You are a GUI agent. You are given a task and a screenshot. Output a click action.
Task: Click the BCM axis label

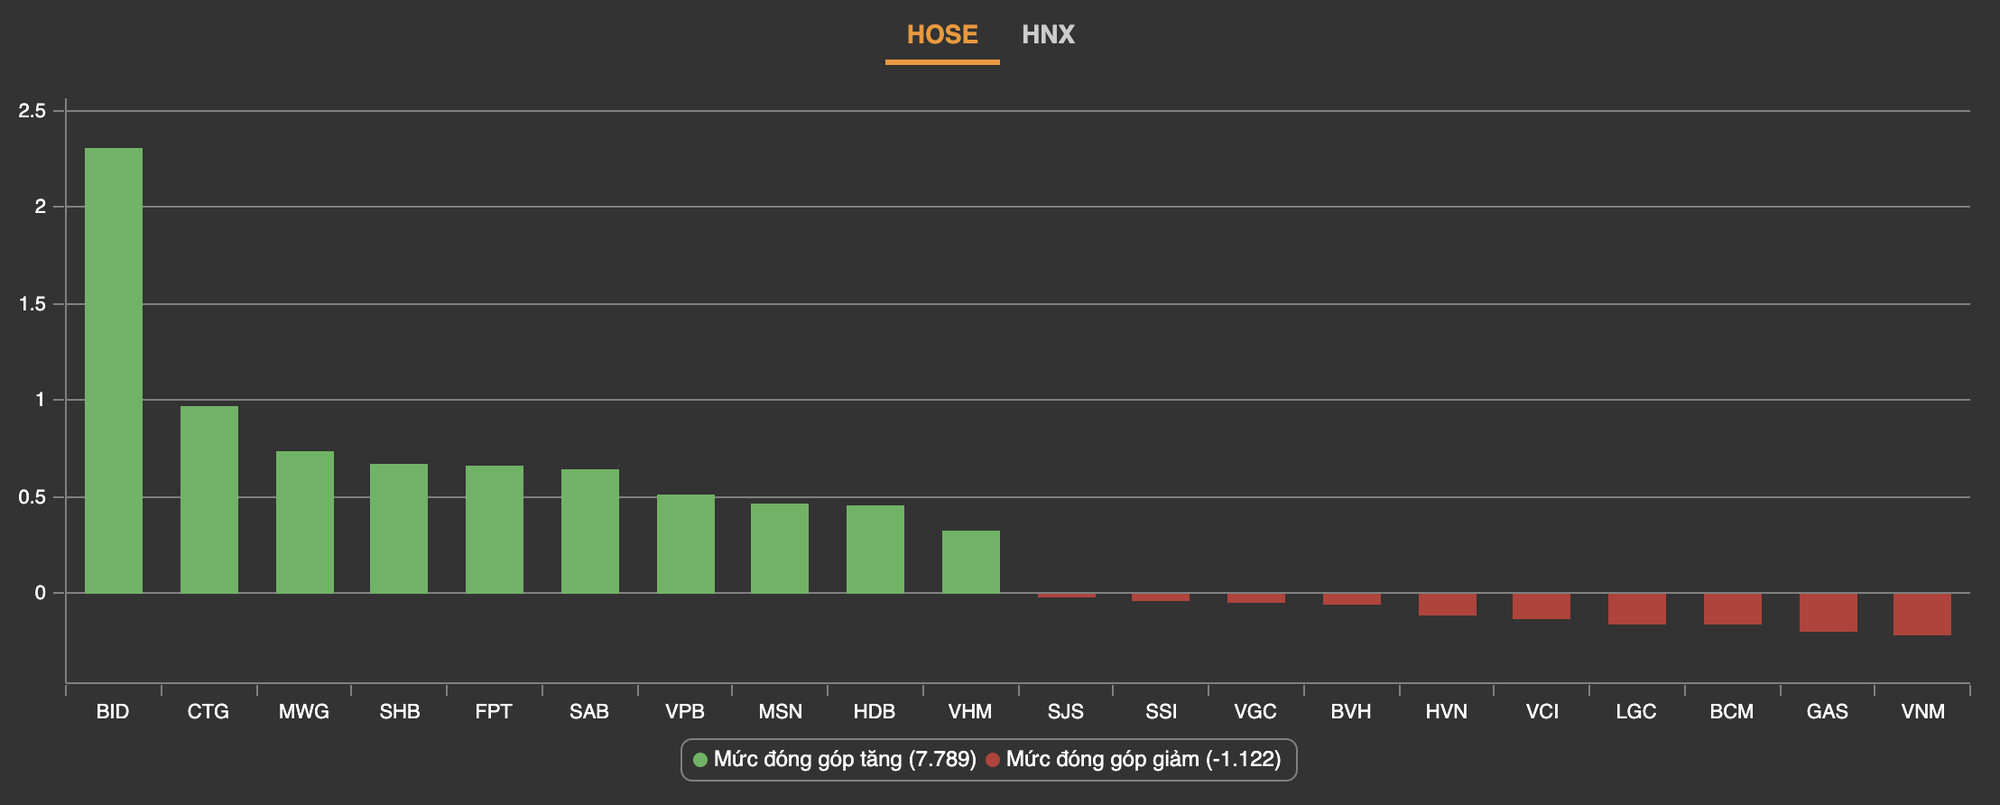tap(1731, 712)
